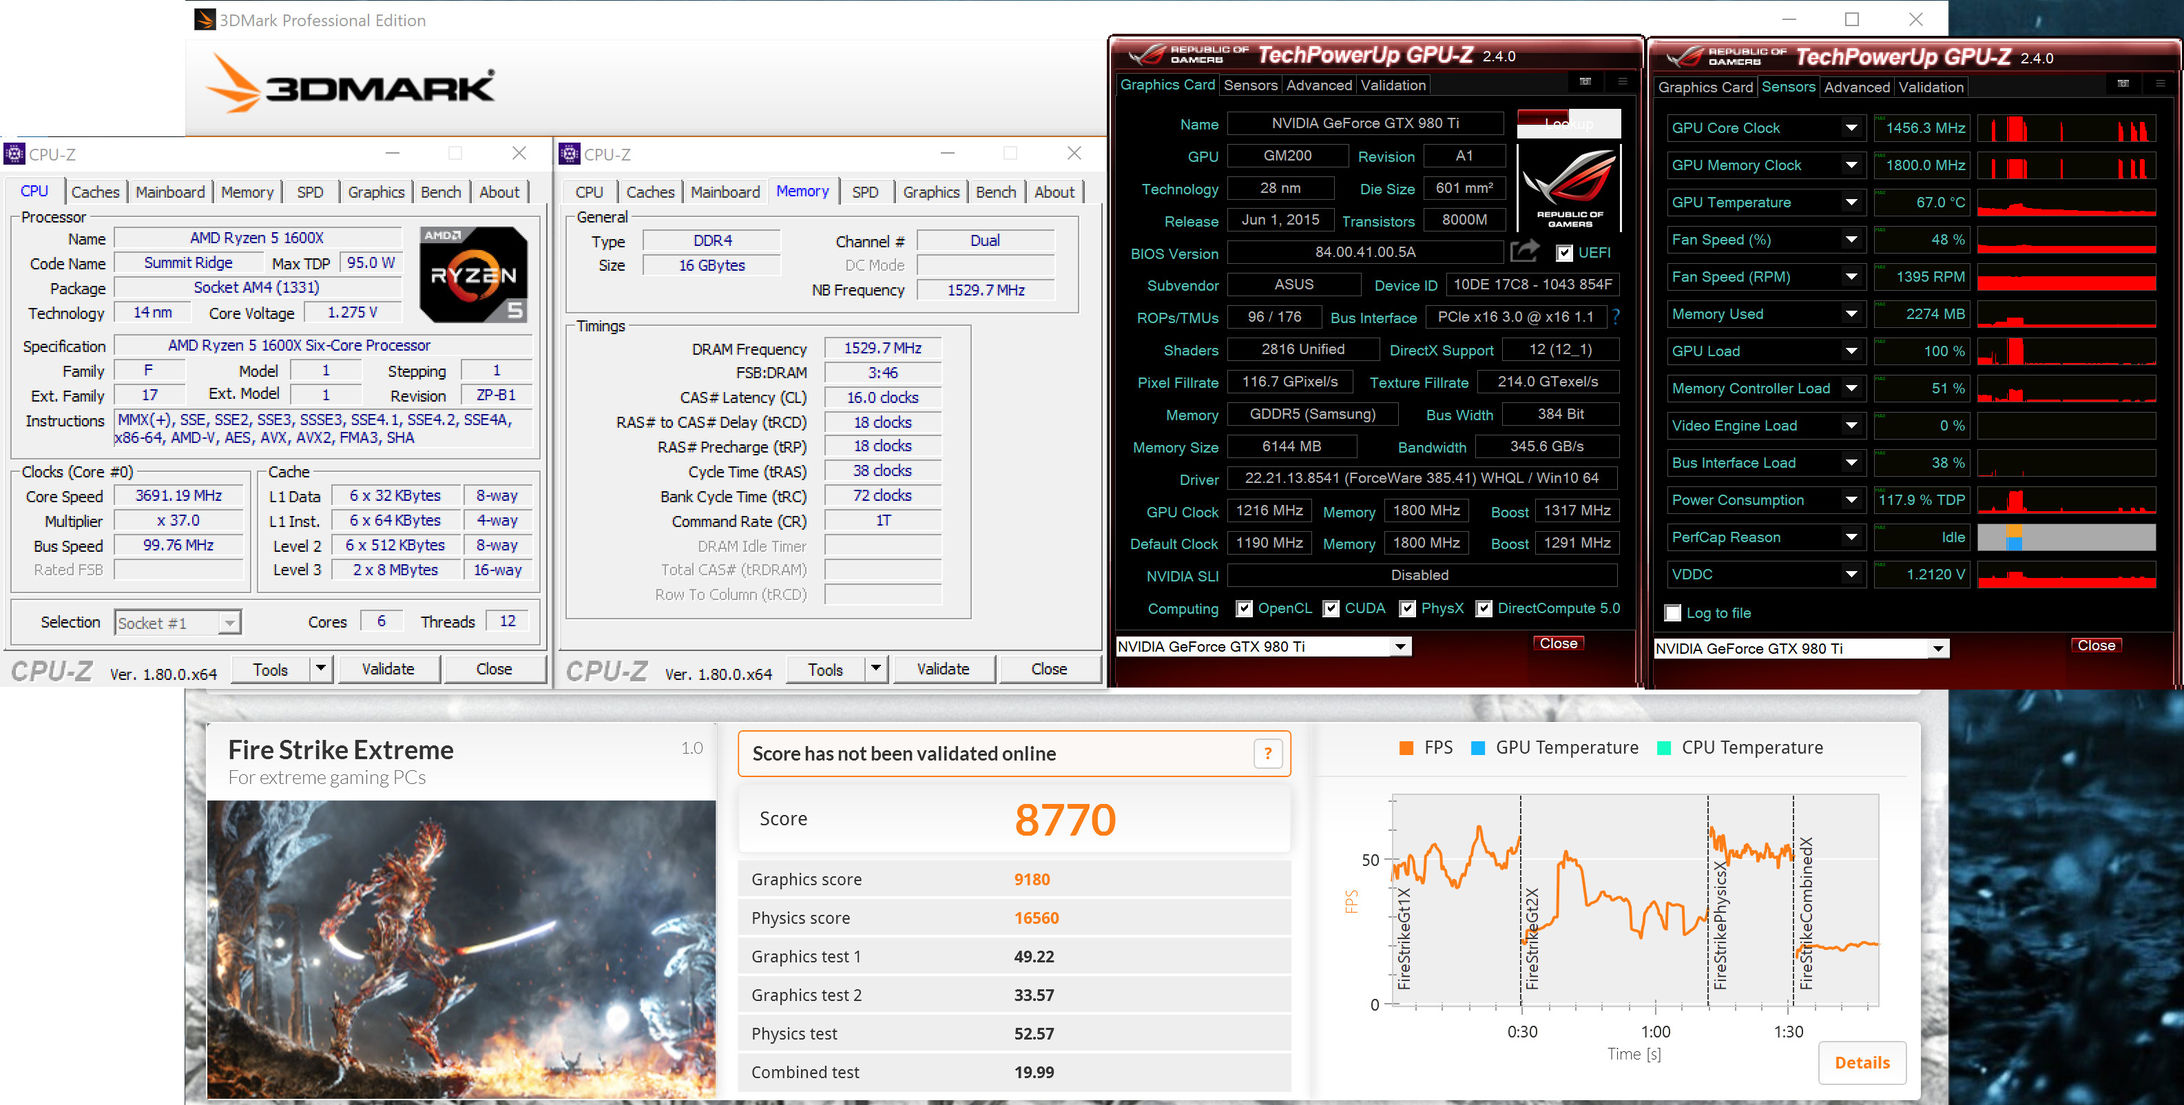This screenshot has width=2184, height=1105.
Task: Open Bench tab in left CPU-Z window
Action: (441, 192)
